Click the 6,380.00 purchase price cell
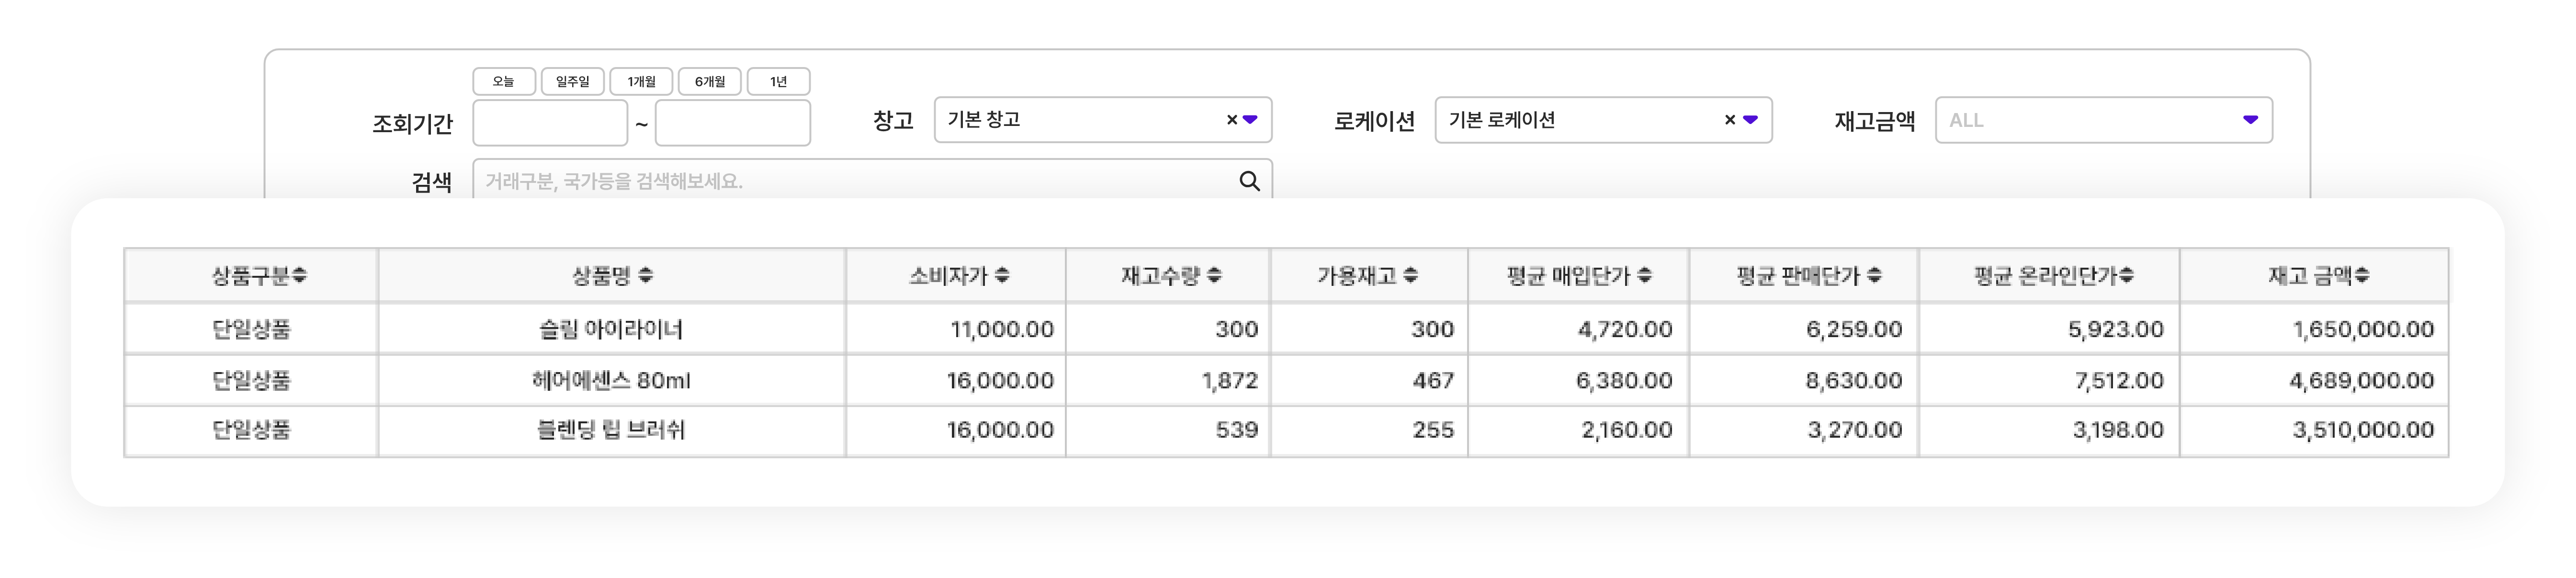The image size is (2576, 578). pyautogui.click(x=1579, y=380)
